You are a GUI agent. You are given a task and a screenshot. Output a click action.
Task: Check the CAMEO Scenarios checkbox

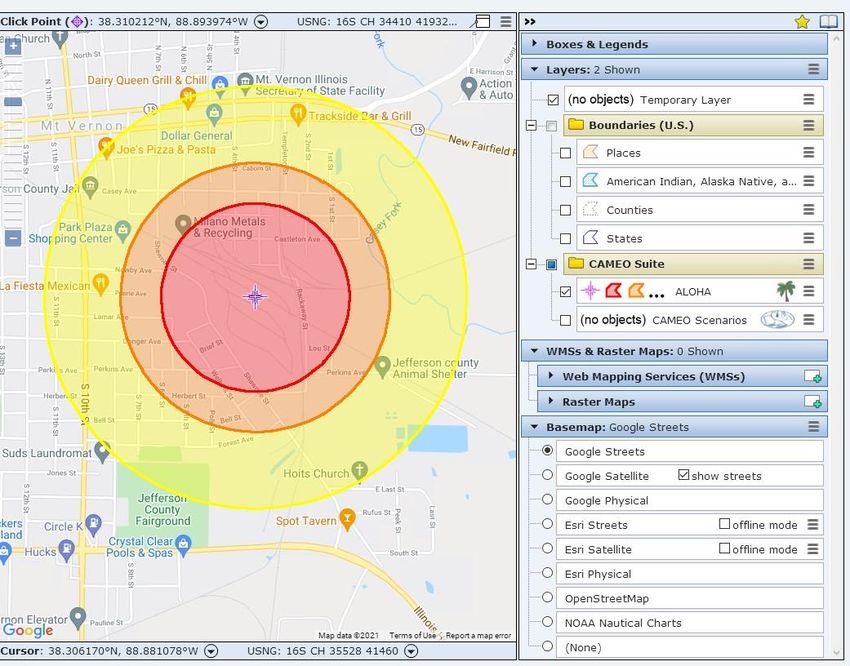click(565, 320)
